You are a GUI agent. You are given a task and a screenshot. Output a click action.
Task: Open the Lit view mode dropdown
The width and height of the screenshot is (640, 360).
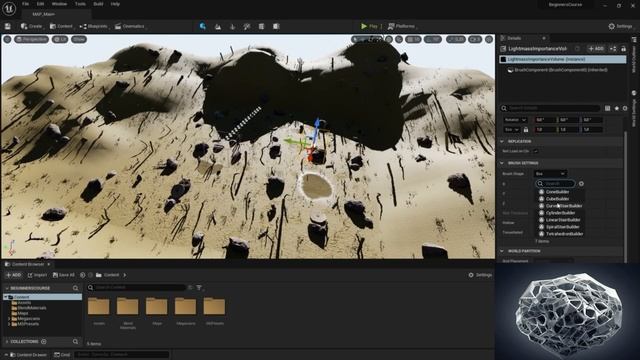click(60, 39)
